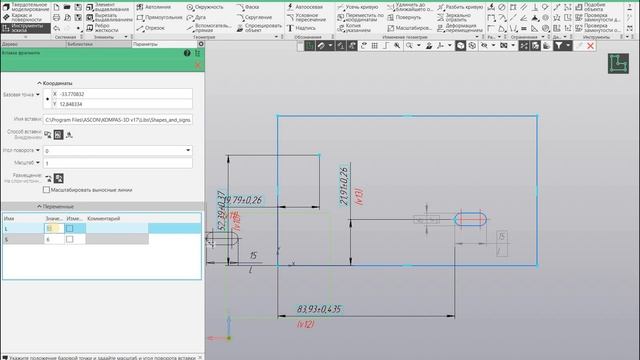Expand the Элементы group dropdown arrow

pyautogui.click(x=126, y=37)
